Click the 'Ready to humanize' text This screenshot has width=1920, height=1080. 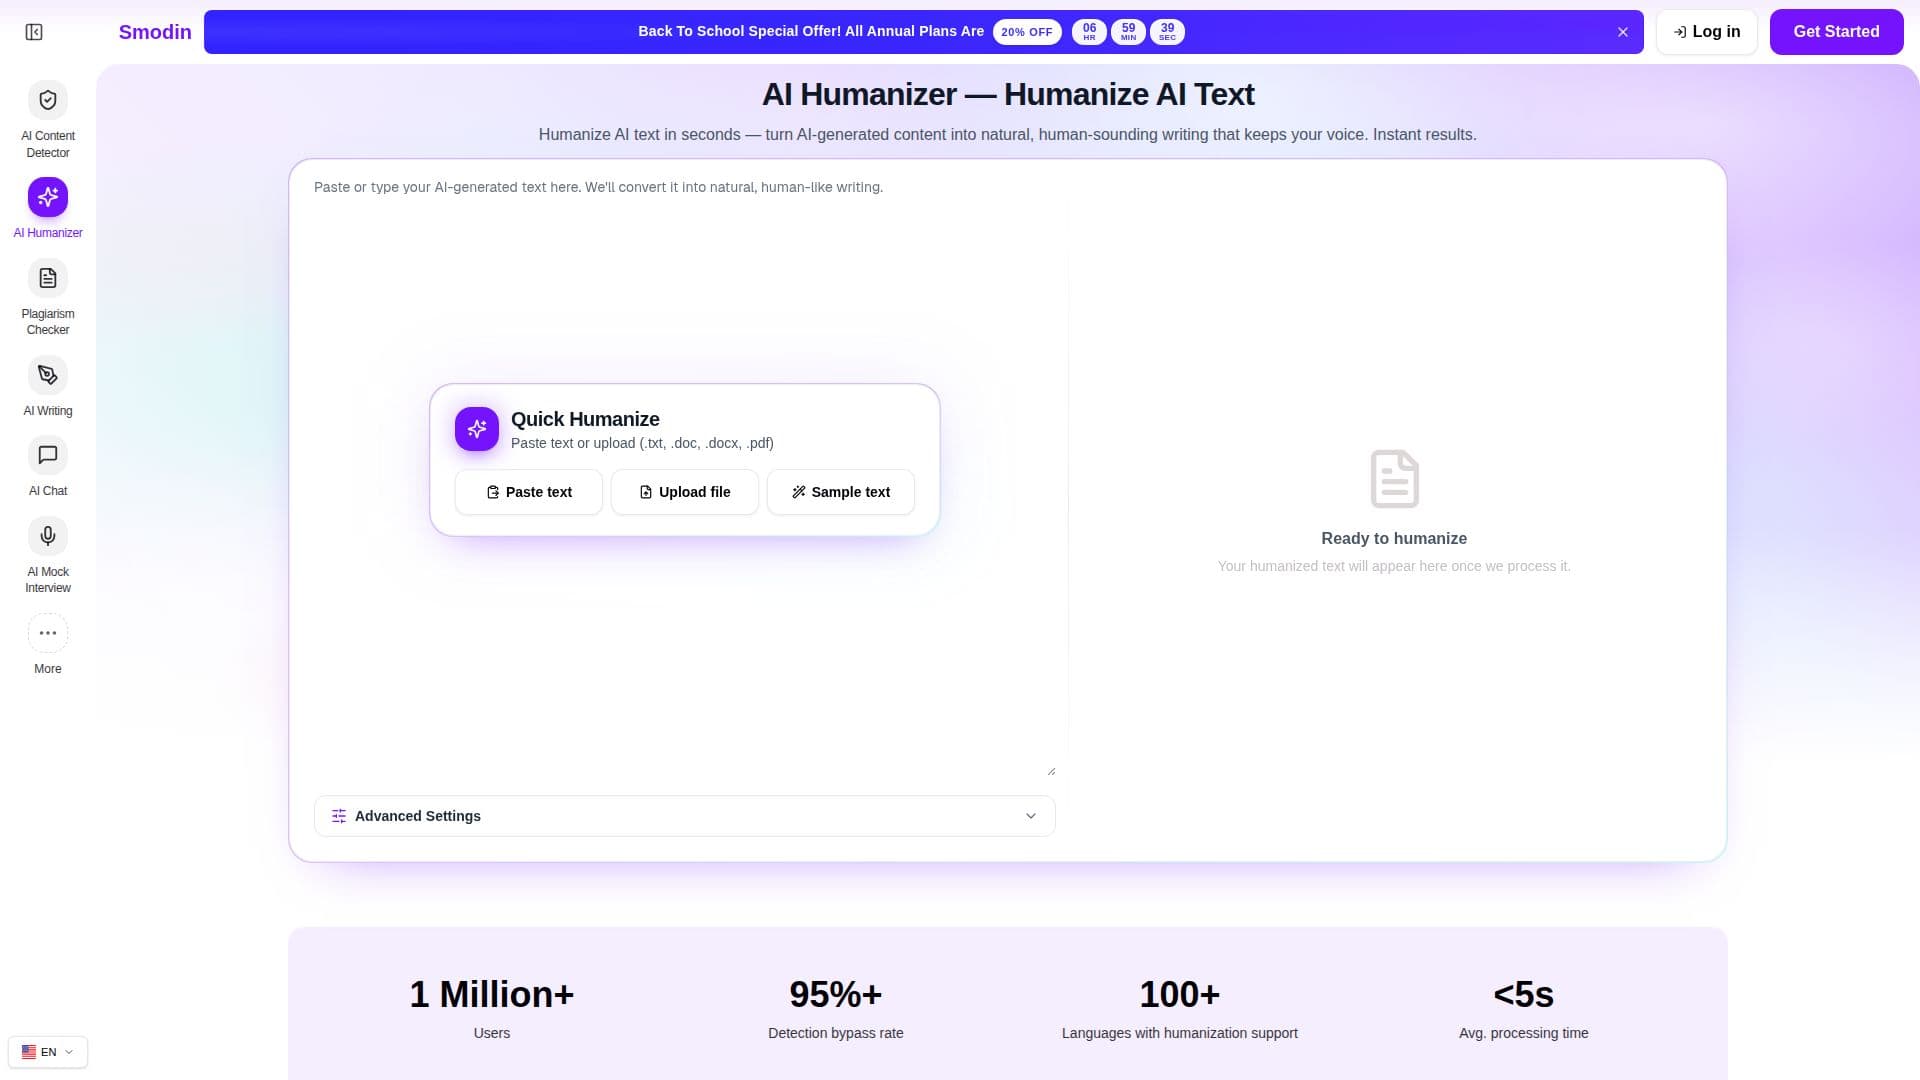[x=1394, y=538]
